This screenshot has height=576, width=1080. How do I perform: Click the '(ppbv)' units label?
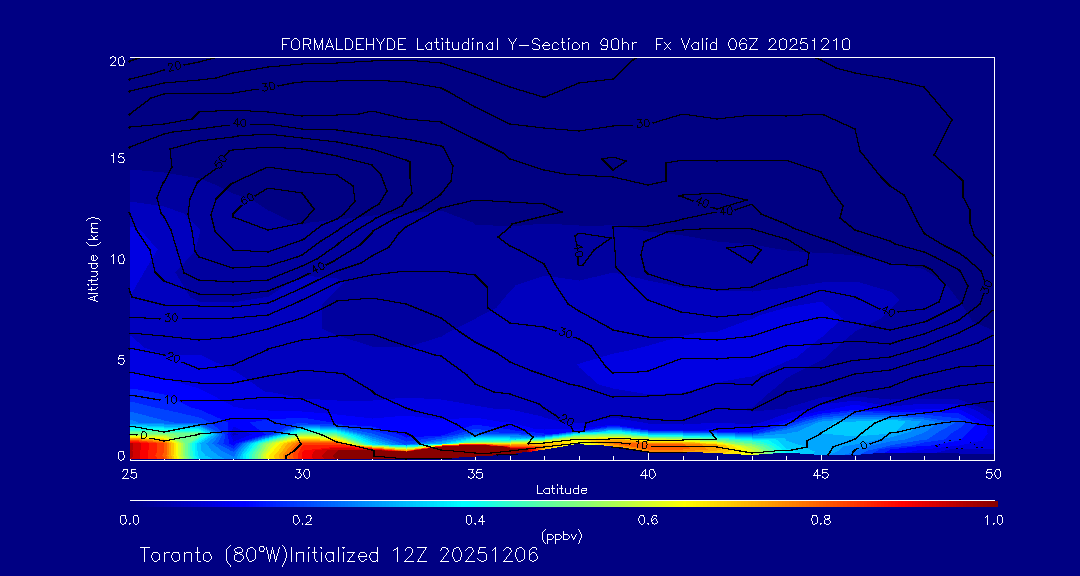click(561, 536)
